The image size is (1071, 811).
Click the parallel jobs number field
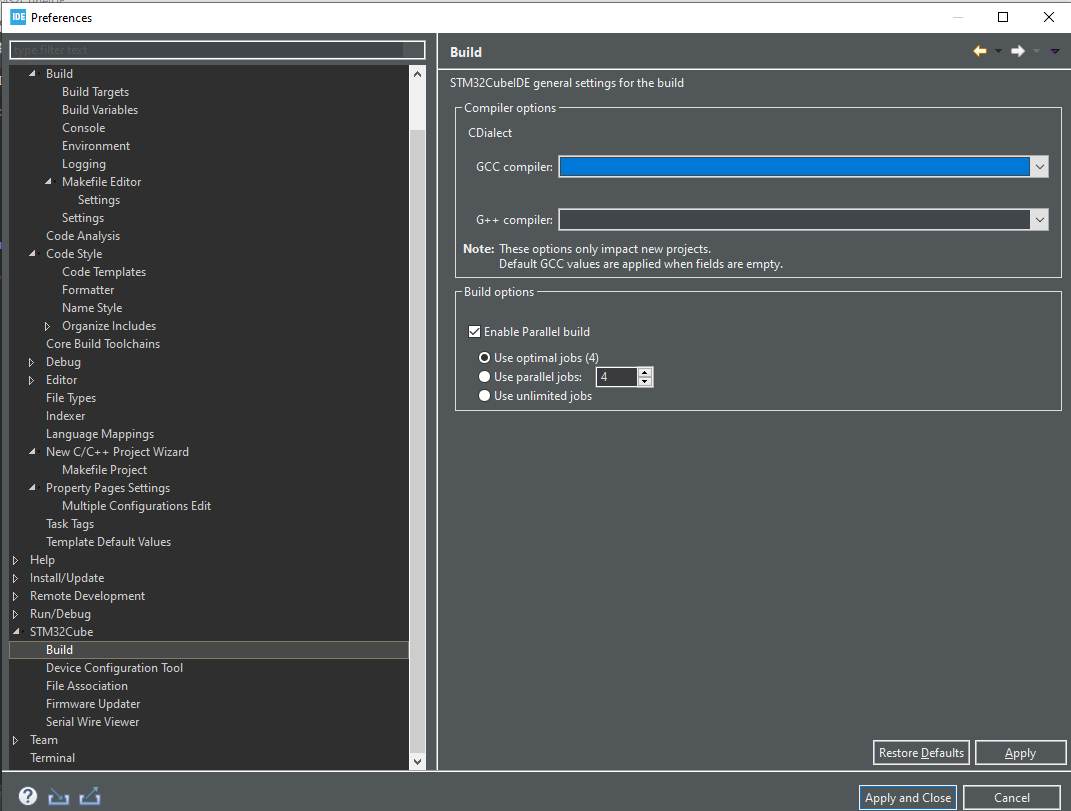617,377
